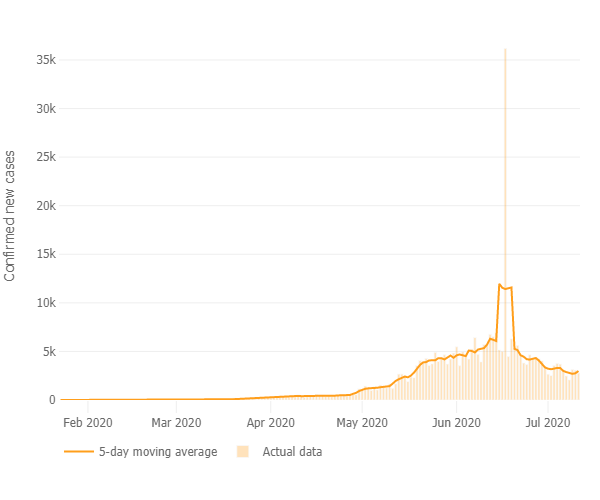600x500 pixels.
Task: Click the moving average line peak near 12k
Action: click(500, 285)
